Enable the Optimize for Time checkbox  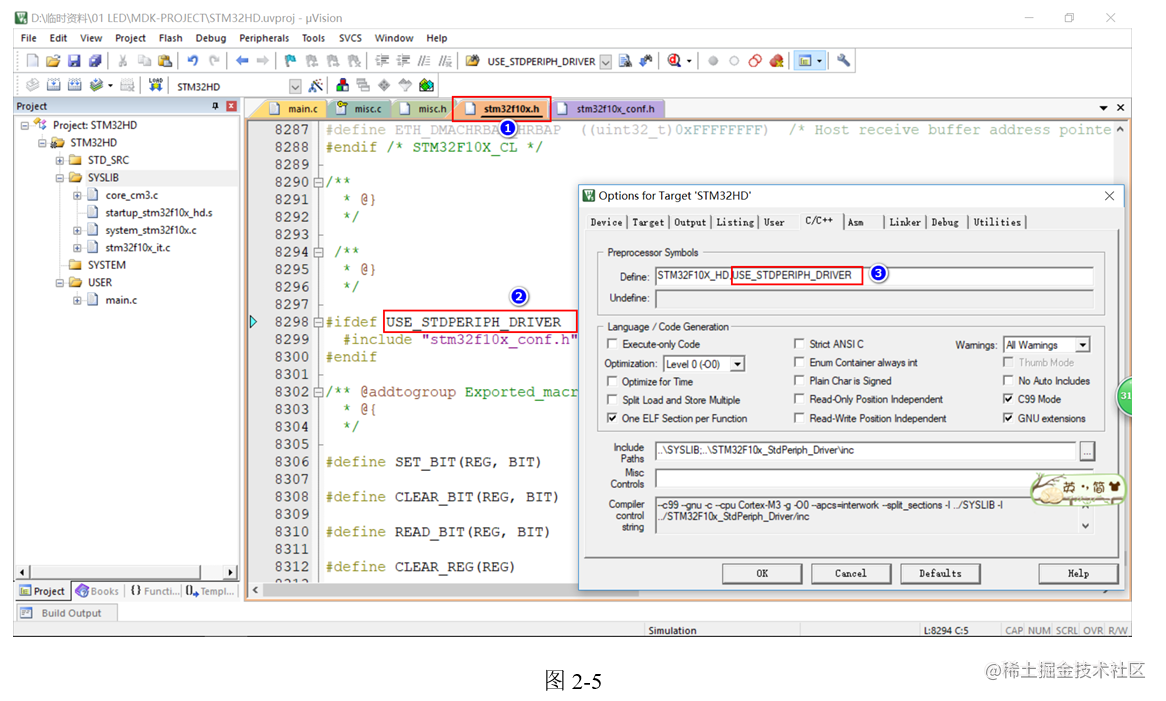[x=612, y=381]
